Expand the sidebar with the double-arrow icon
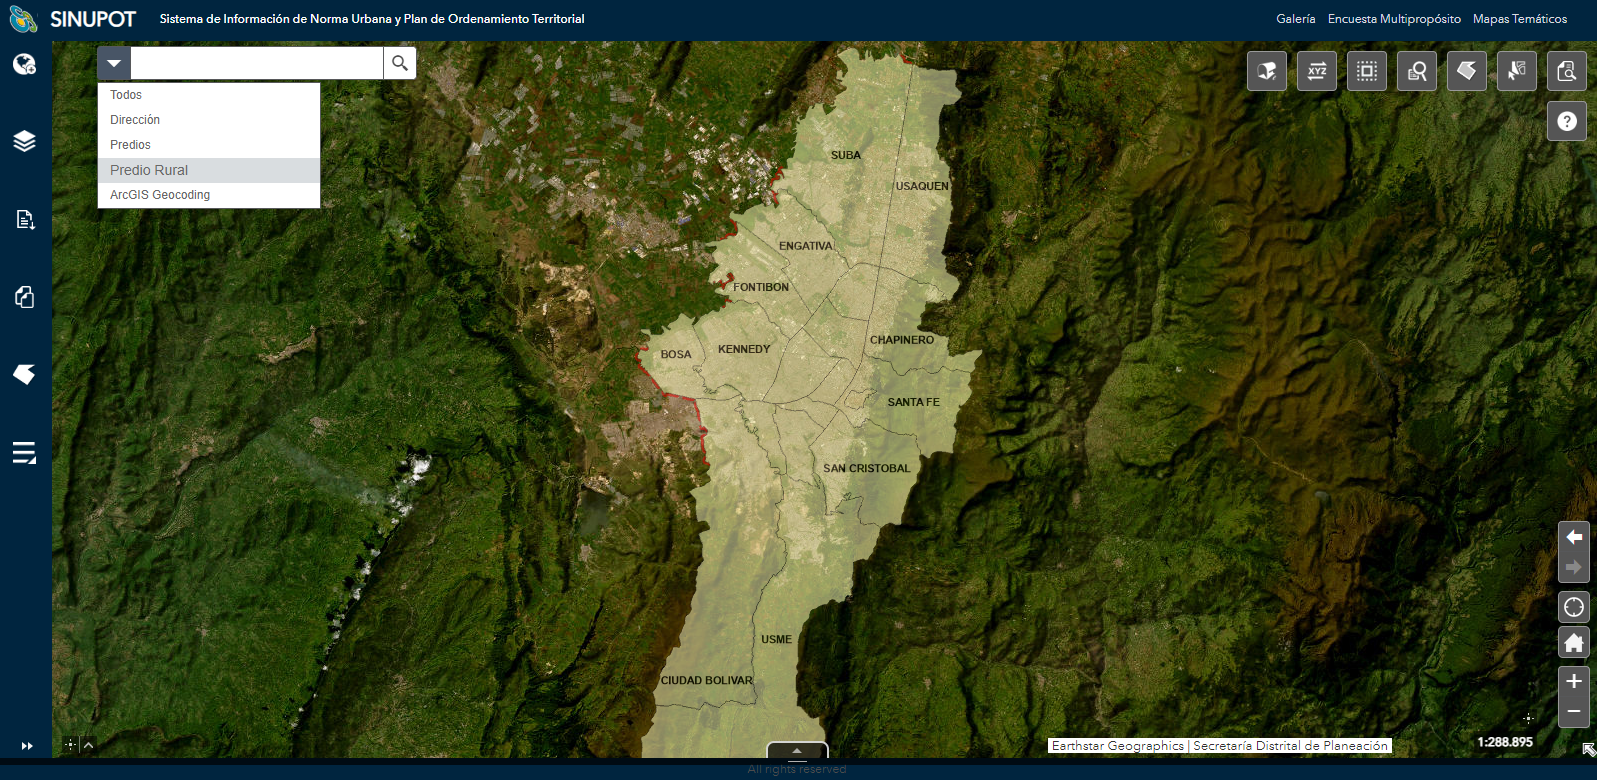Image resolution: width=1597 pixels, height=780 pixels. (x=27, y=746)
